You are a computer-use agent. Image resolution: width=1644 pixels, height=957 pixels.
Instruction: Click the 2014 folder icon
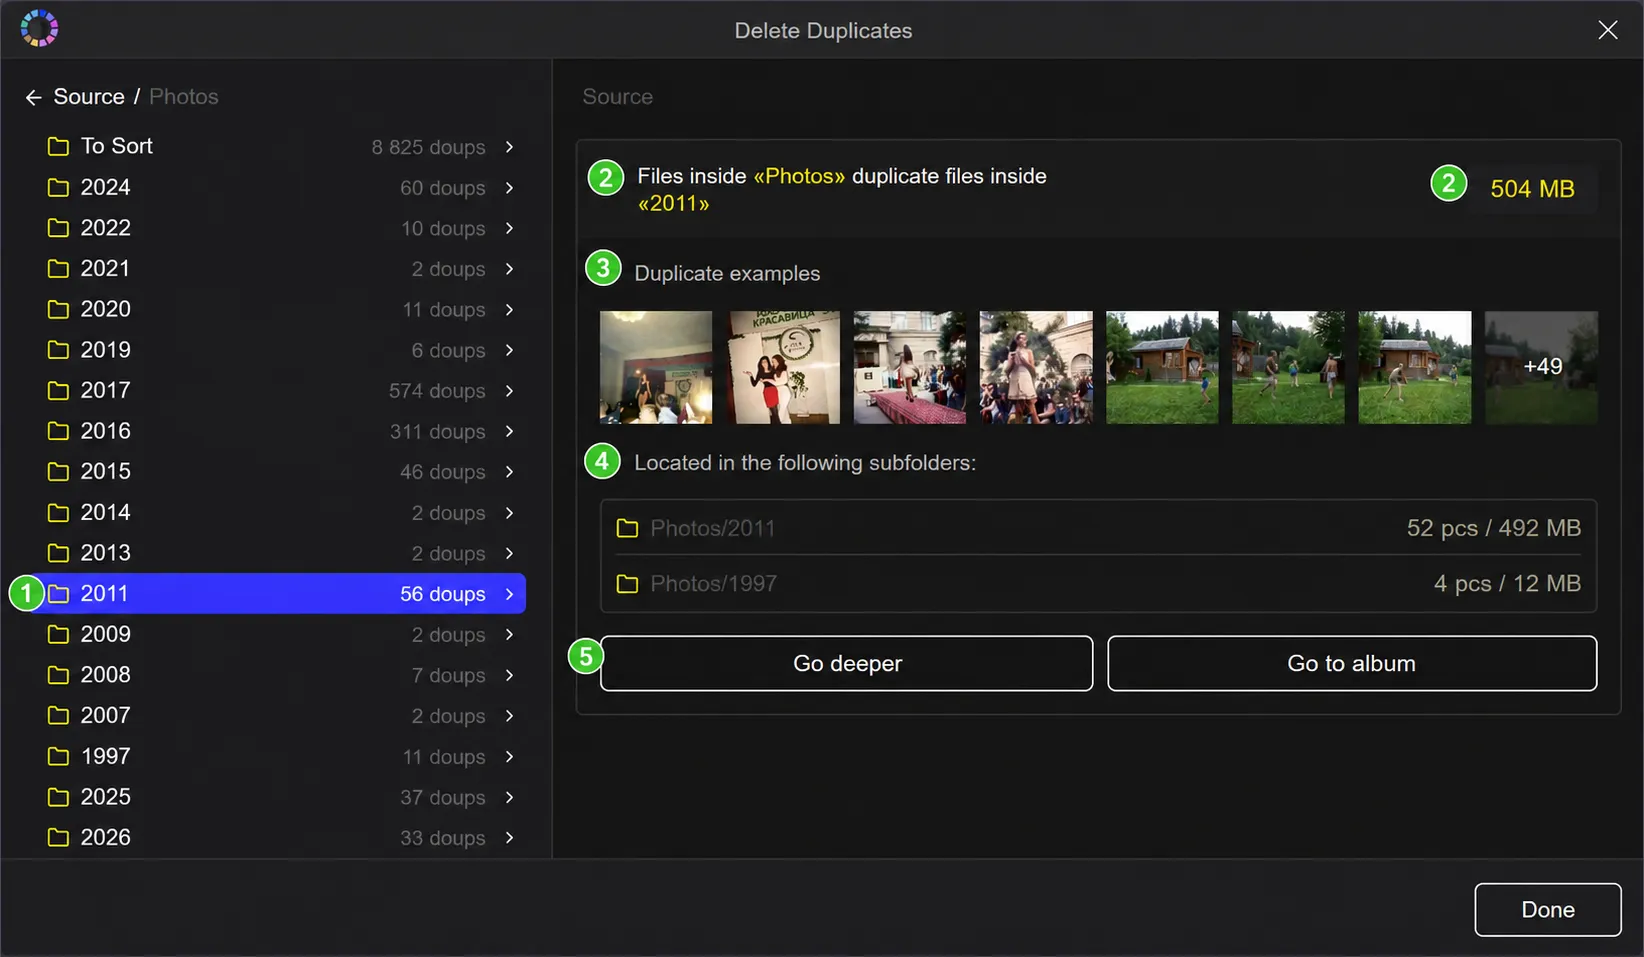[x=59, y=513]
